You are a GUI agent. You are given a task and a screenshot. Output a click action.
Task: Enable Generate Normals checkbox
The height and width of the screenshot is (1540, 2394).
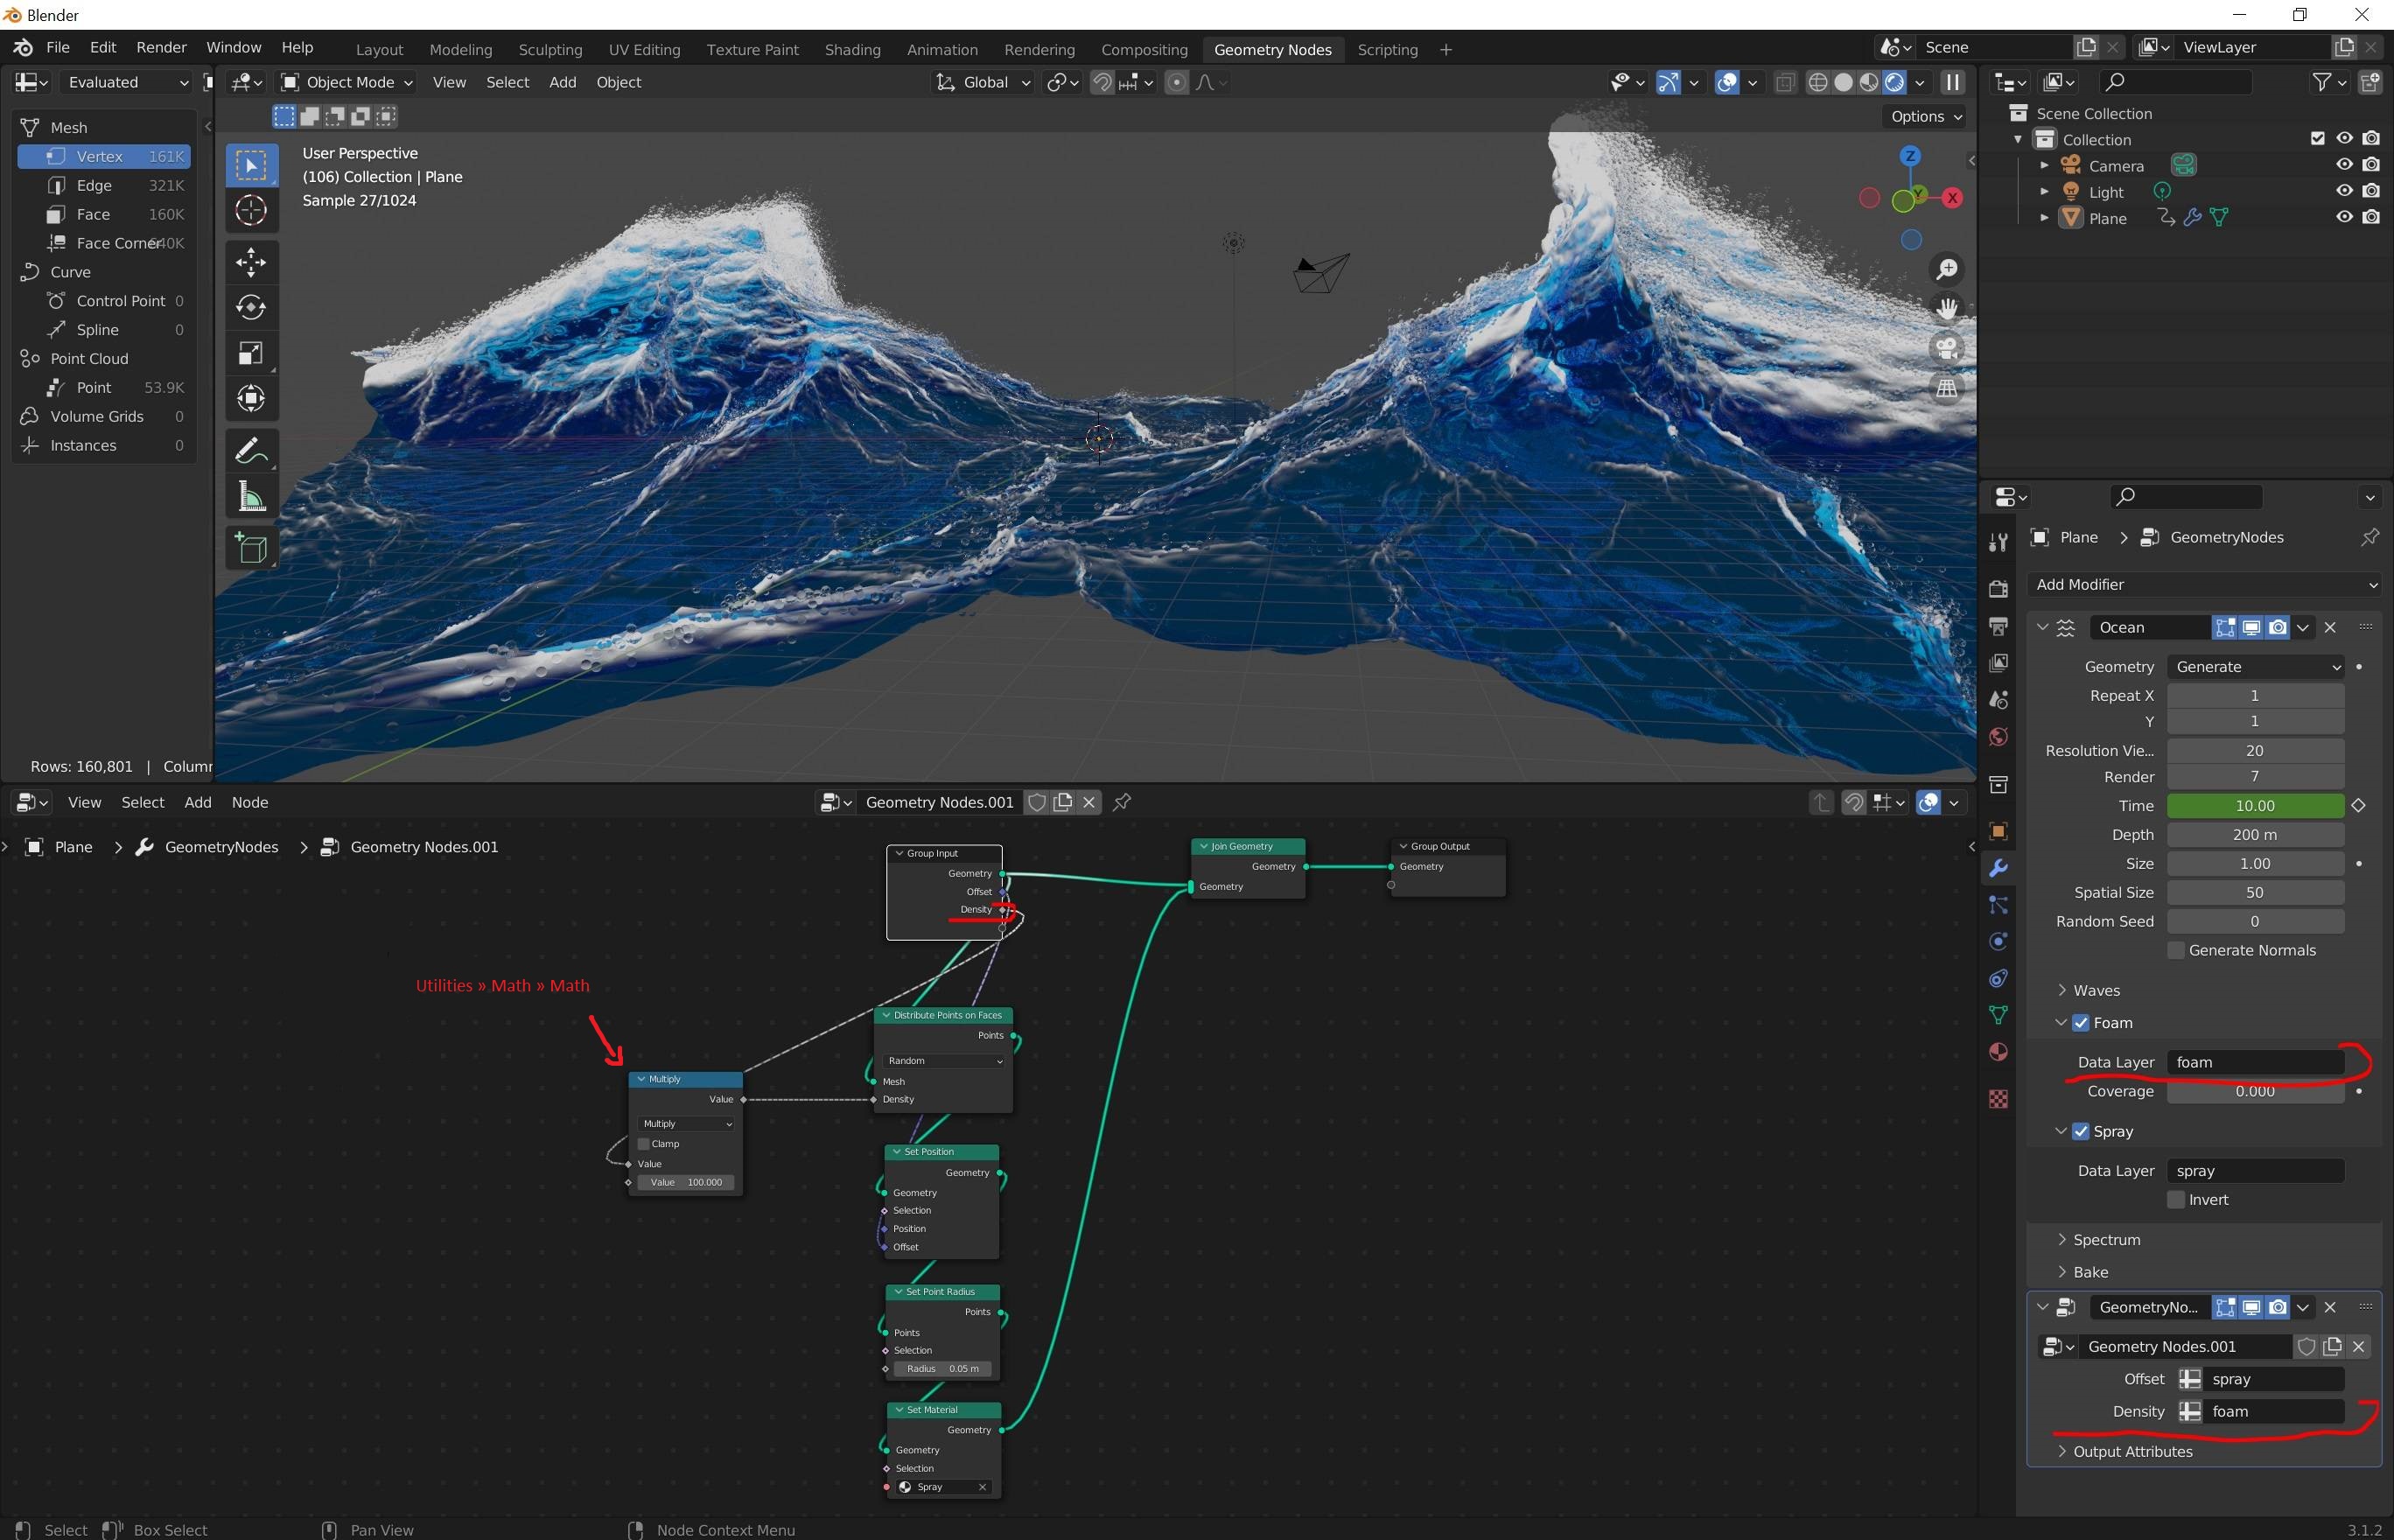tap(2175, 950)
